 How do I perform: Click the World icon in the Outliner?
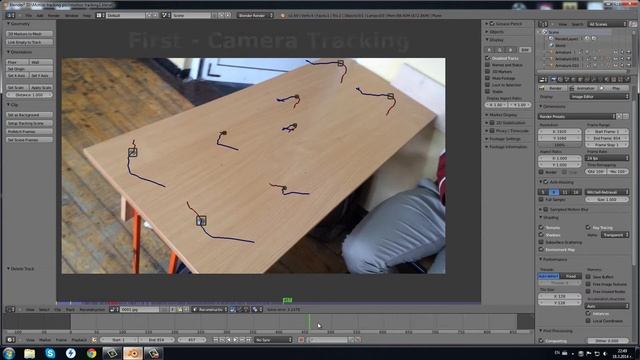(552, 45)
